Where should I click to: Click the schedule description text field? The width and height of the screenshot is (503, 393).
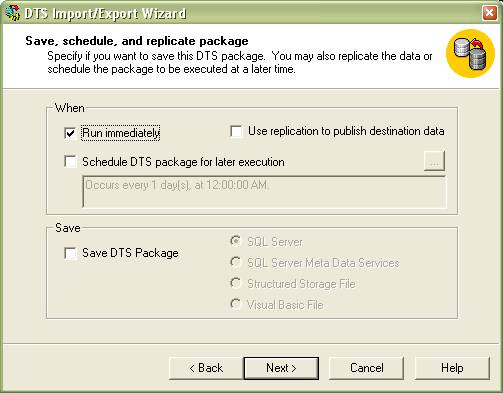click(x=264, y=192)
